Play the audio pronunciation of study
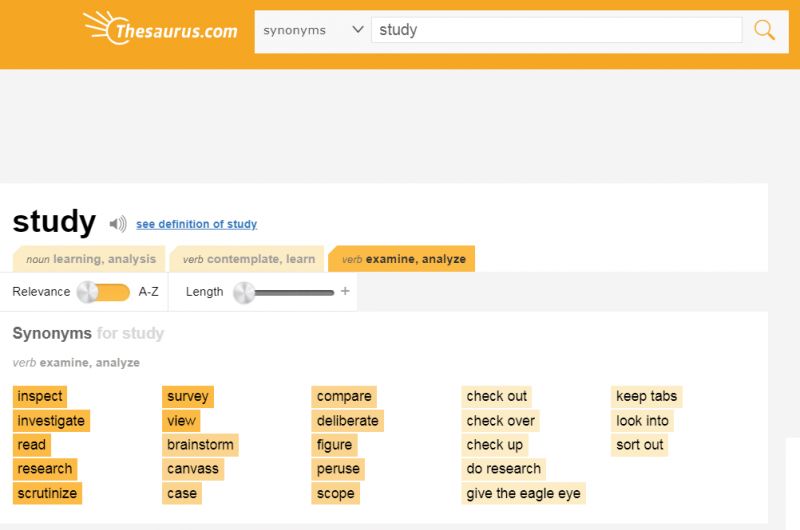Image resolution: width=800 pixels, height=530 pixels. tap(118, 224)
